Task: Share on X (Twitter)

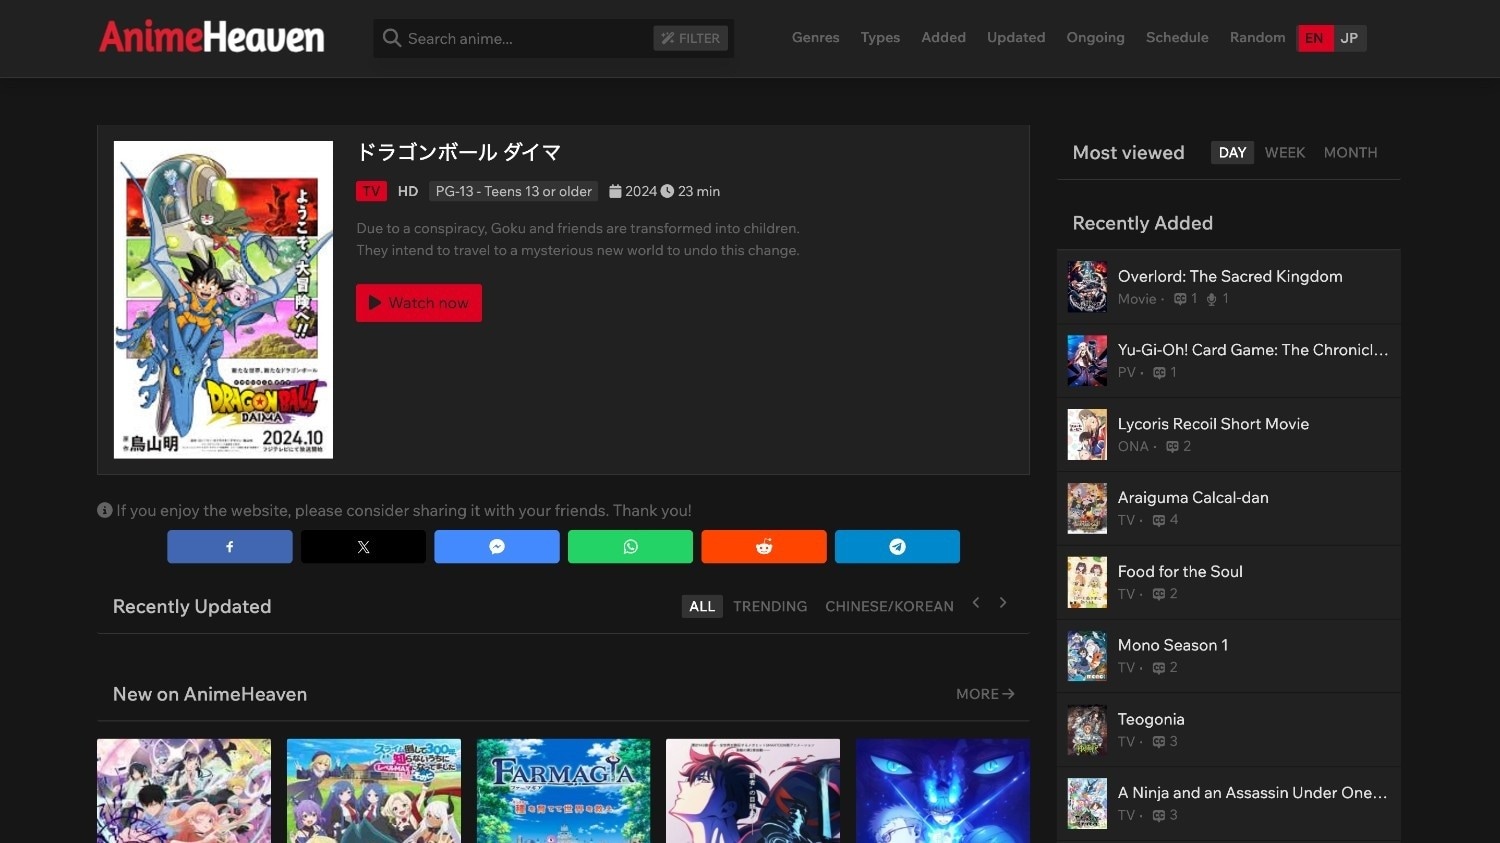Action: [363, 547]
